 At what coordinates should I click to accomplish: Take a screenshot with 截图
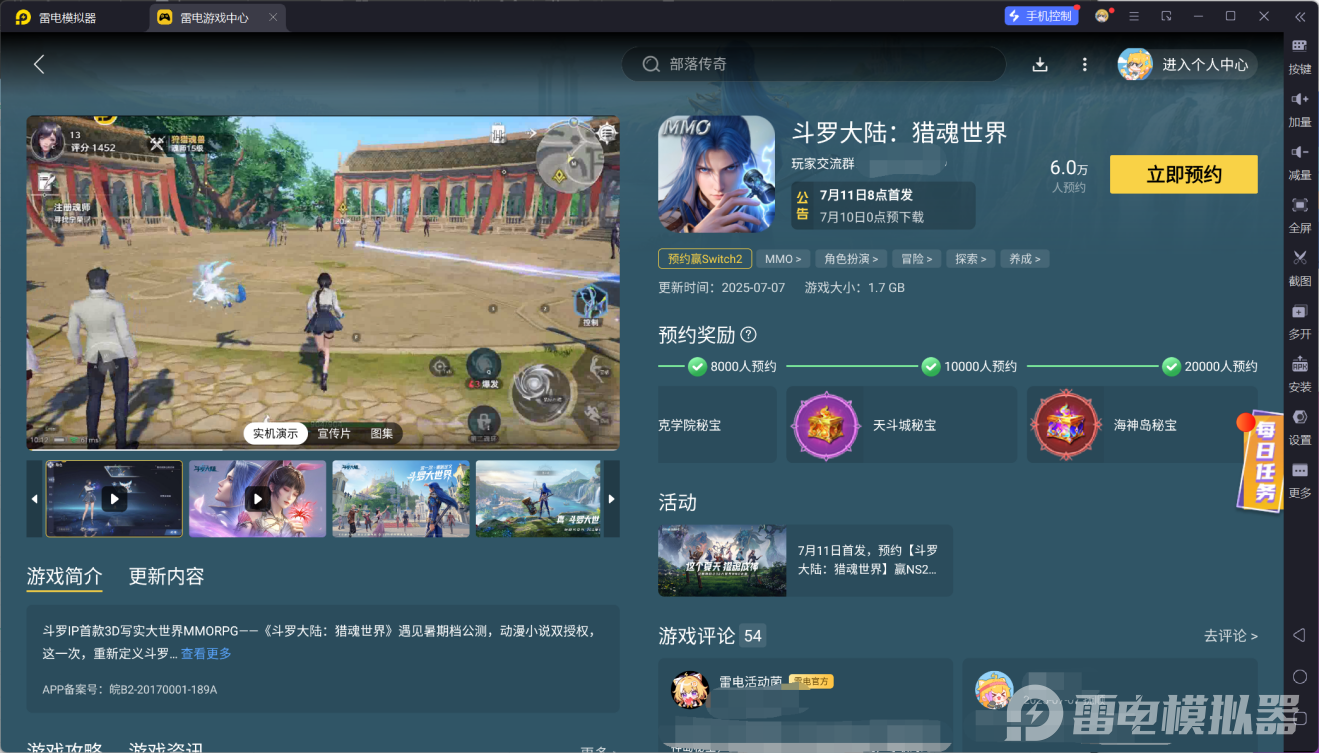pyautogui.click(x=1300, y=269)
